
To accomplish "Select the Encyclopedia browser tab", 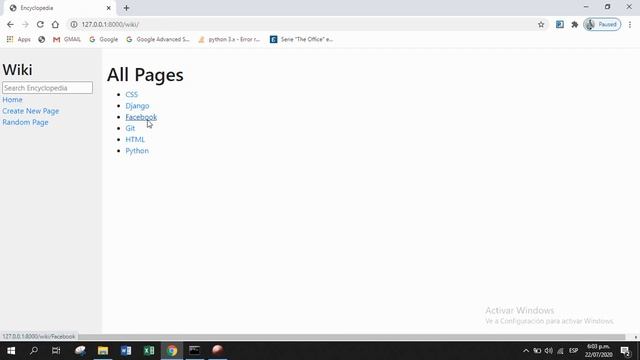I will 59,8.
